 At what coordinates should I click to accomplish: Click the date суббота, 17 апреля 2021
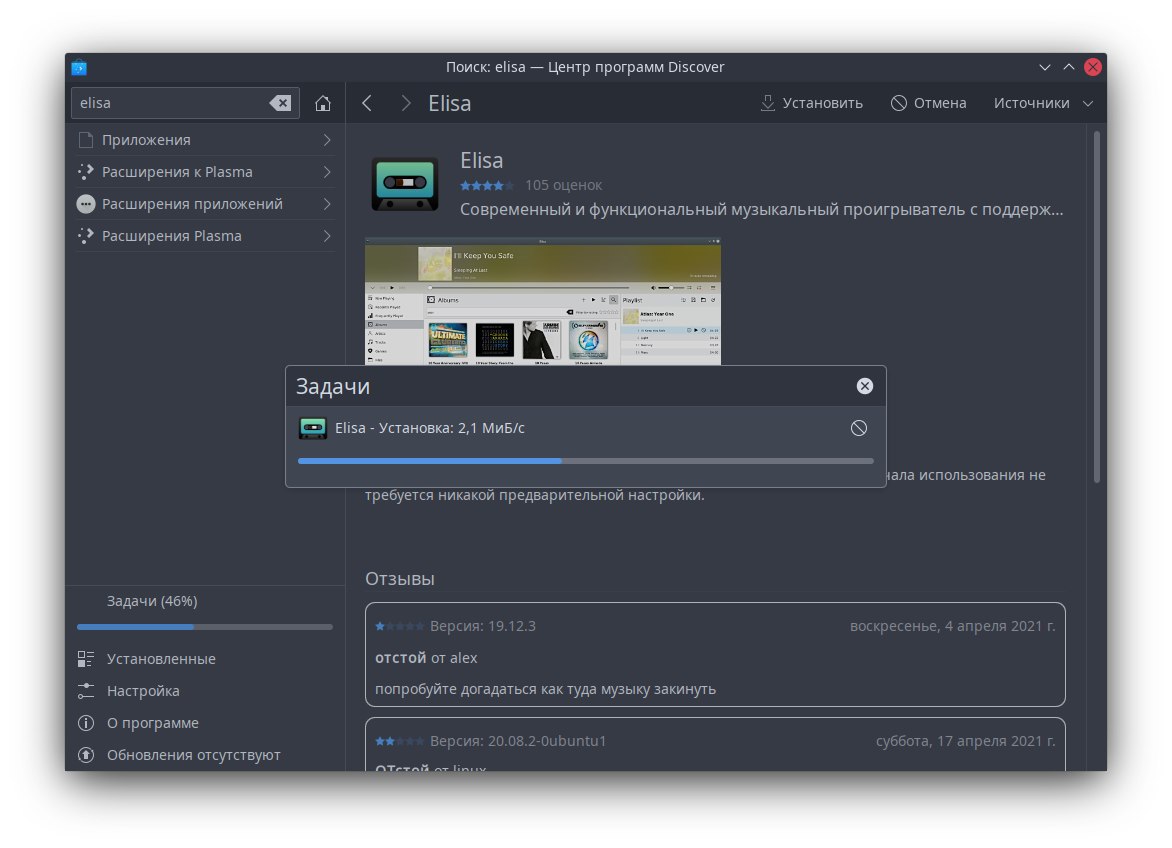[966, 741]
